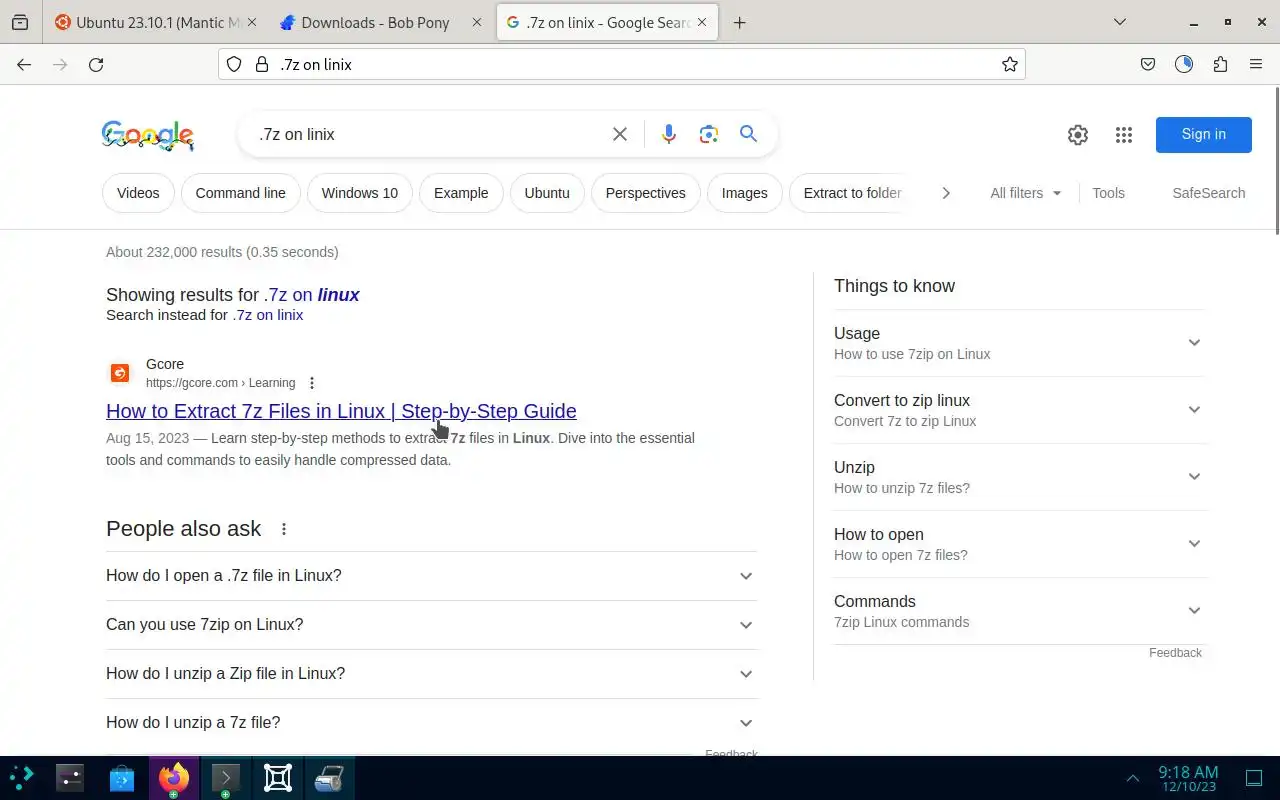Expand 'Can you use 7zip on Linux?'
Viewport: 1280px width, 800px height.
[x=431, y=625]
